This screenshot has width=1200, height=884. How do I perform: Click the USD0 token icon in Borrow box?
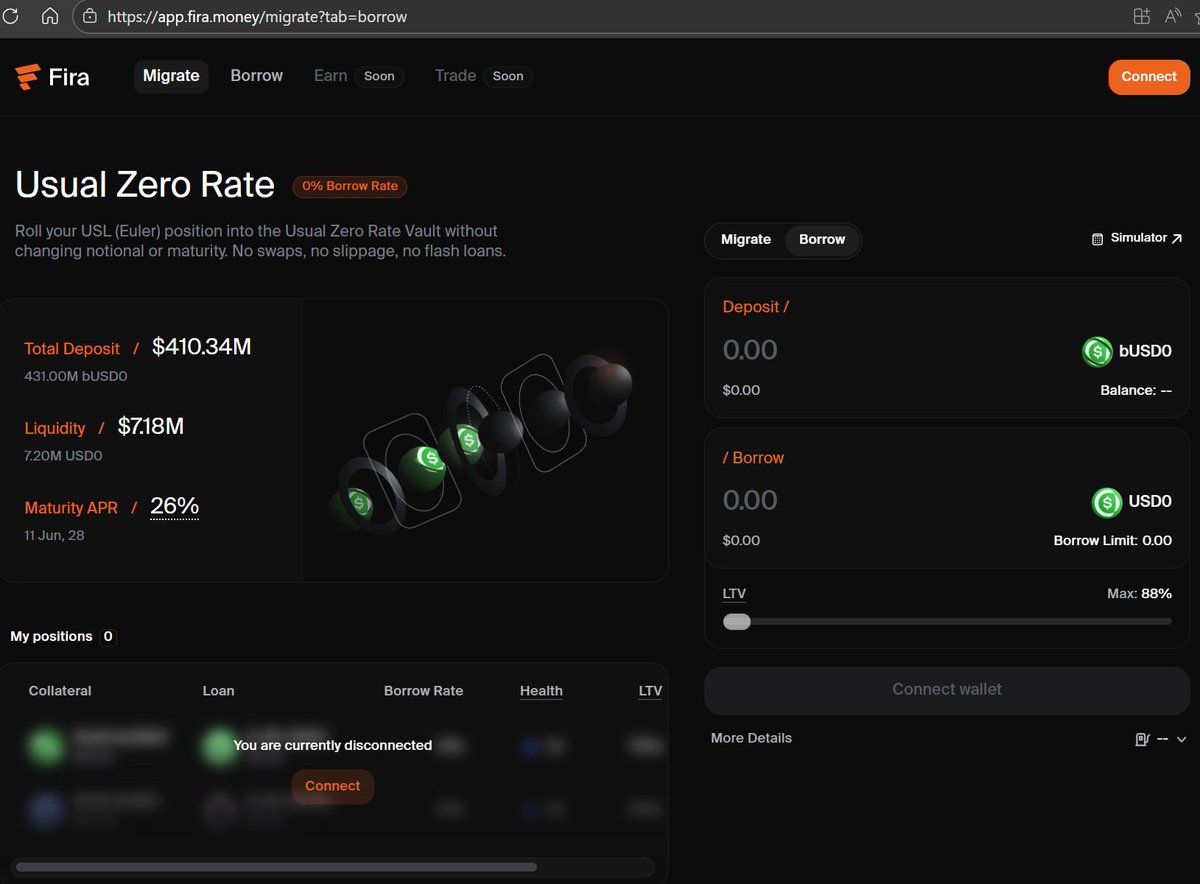[1107, 502]
